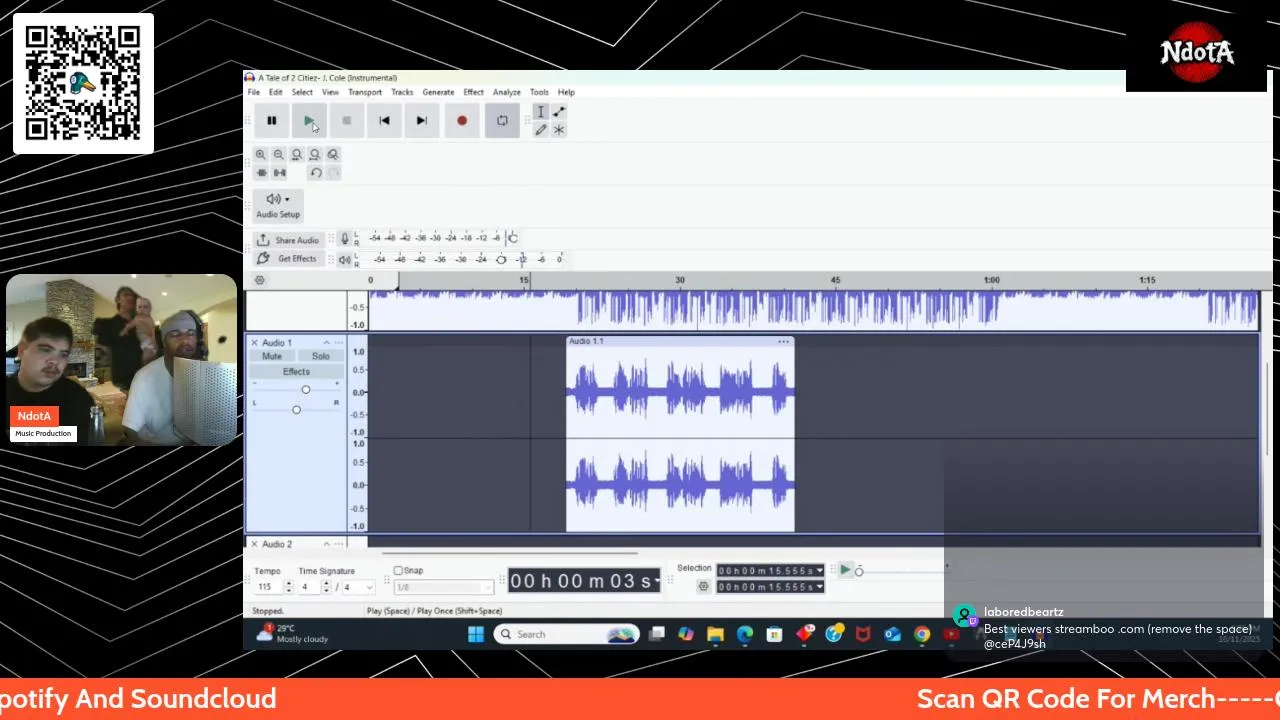1280x720 pixels.
Task: Click the Play-at-speed green button
Action: pyautogui.click(x=845, y=570)
